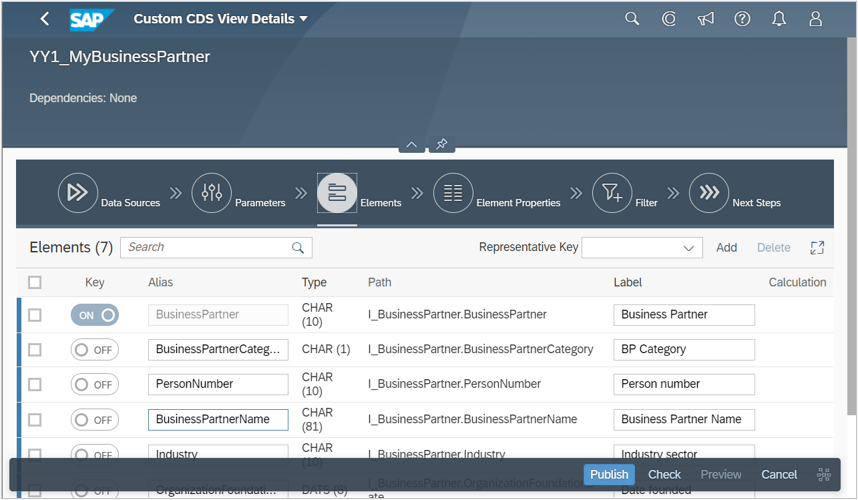Edit the BusinessPartnerCateg... alias field

[218, 350]
